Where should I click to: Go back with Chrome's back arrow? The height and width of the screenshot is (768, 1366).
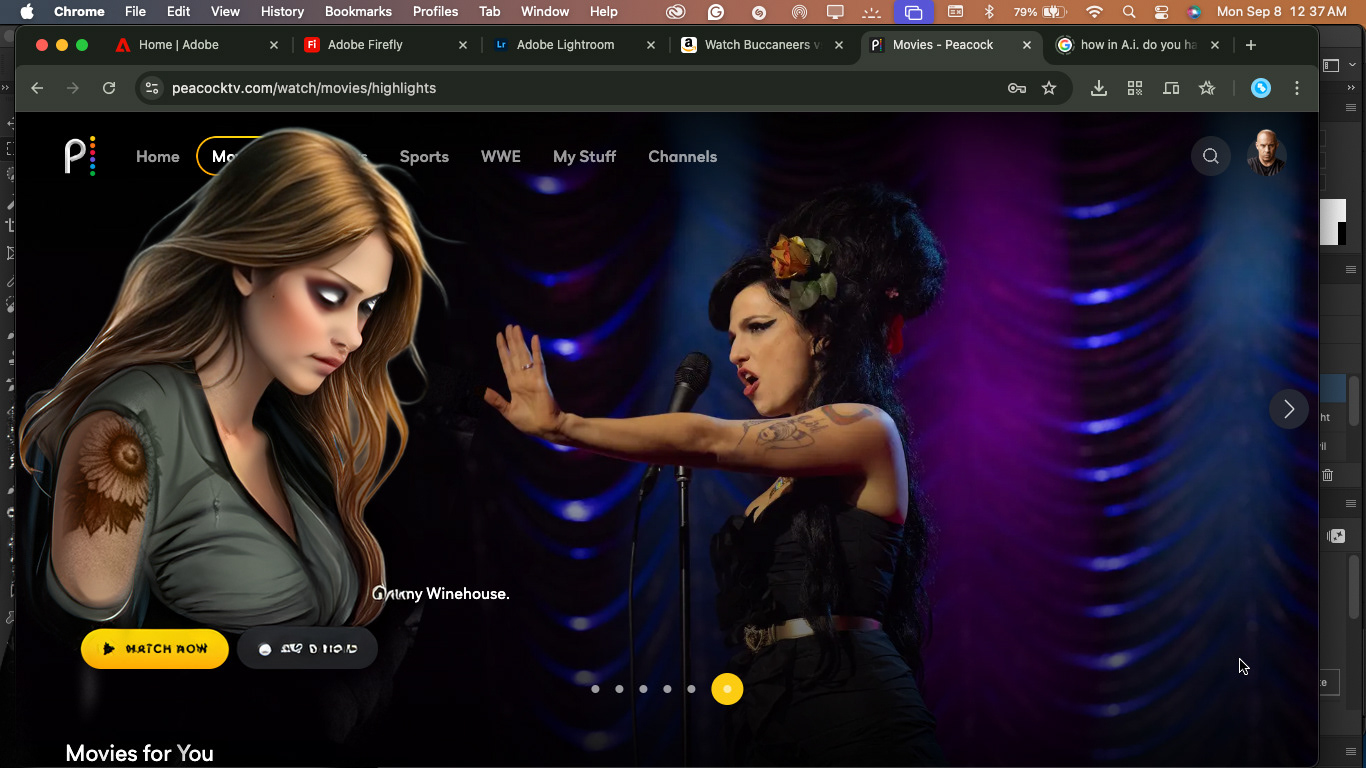point(37,88)
